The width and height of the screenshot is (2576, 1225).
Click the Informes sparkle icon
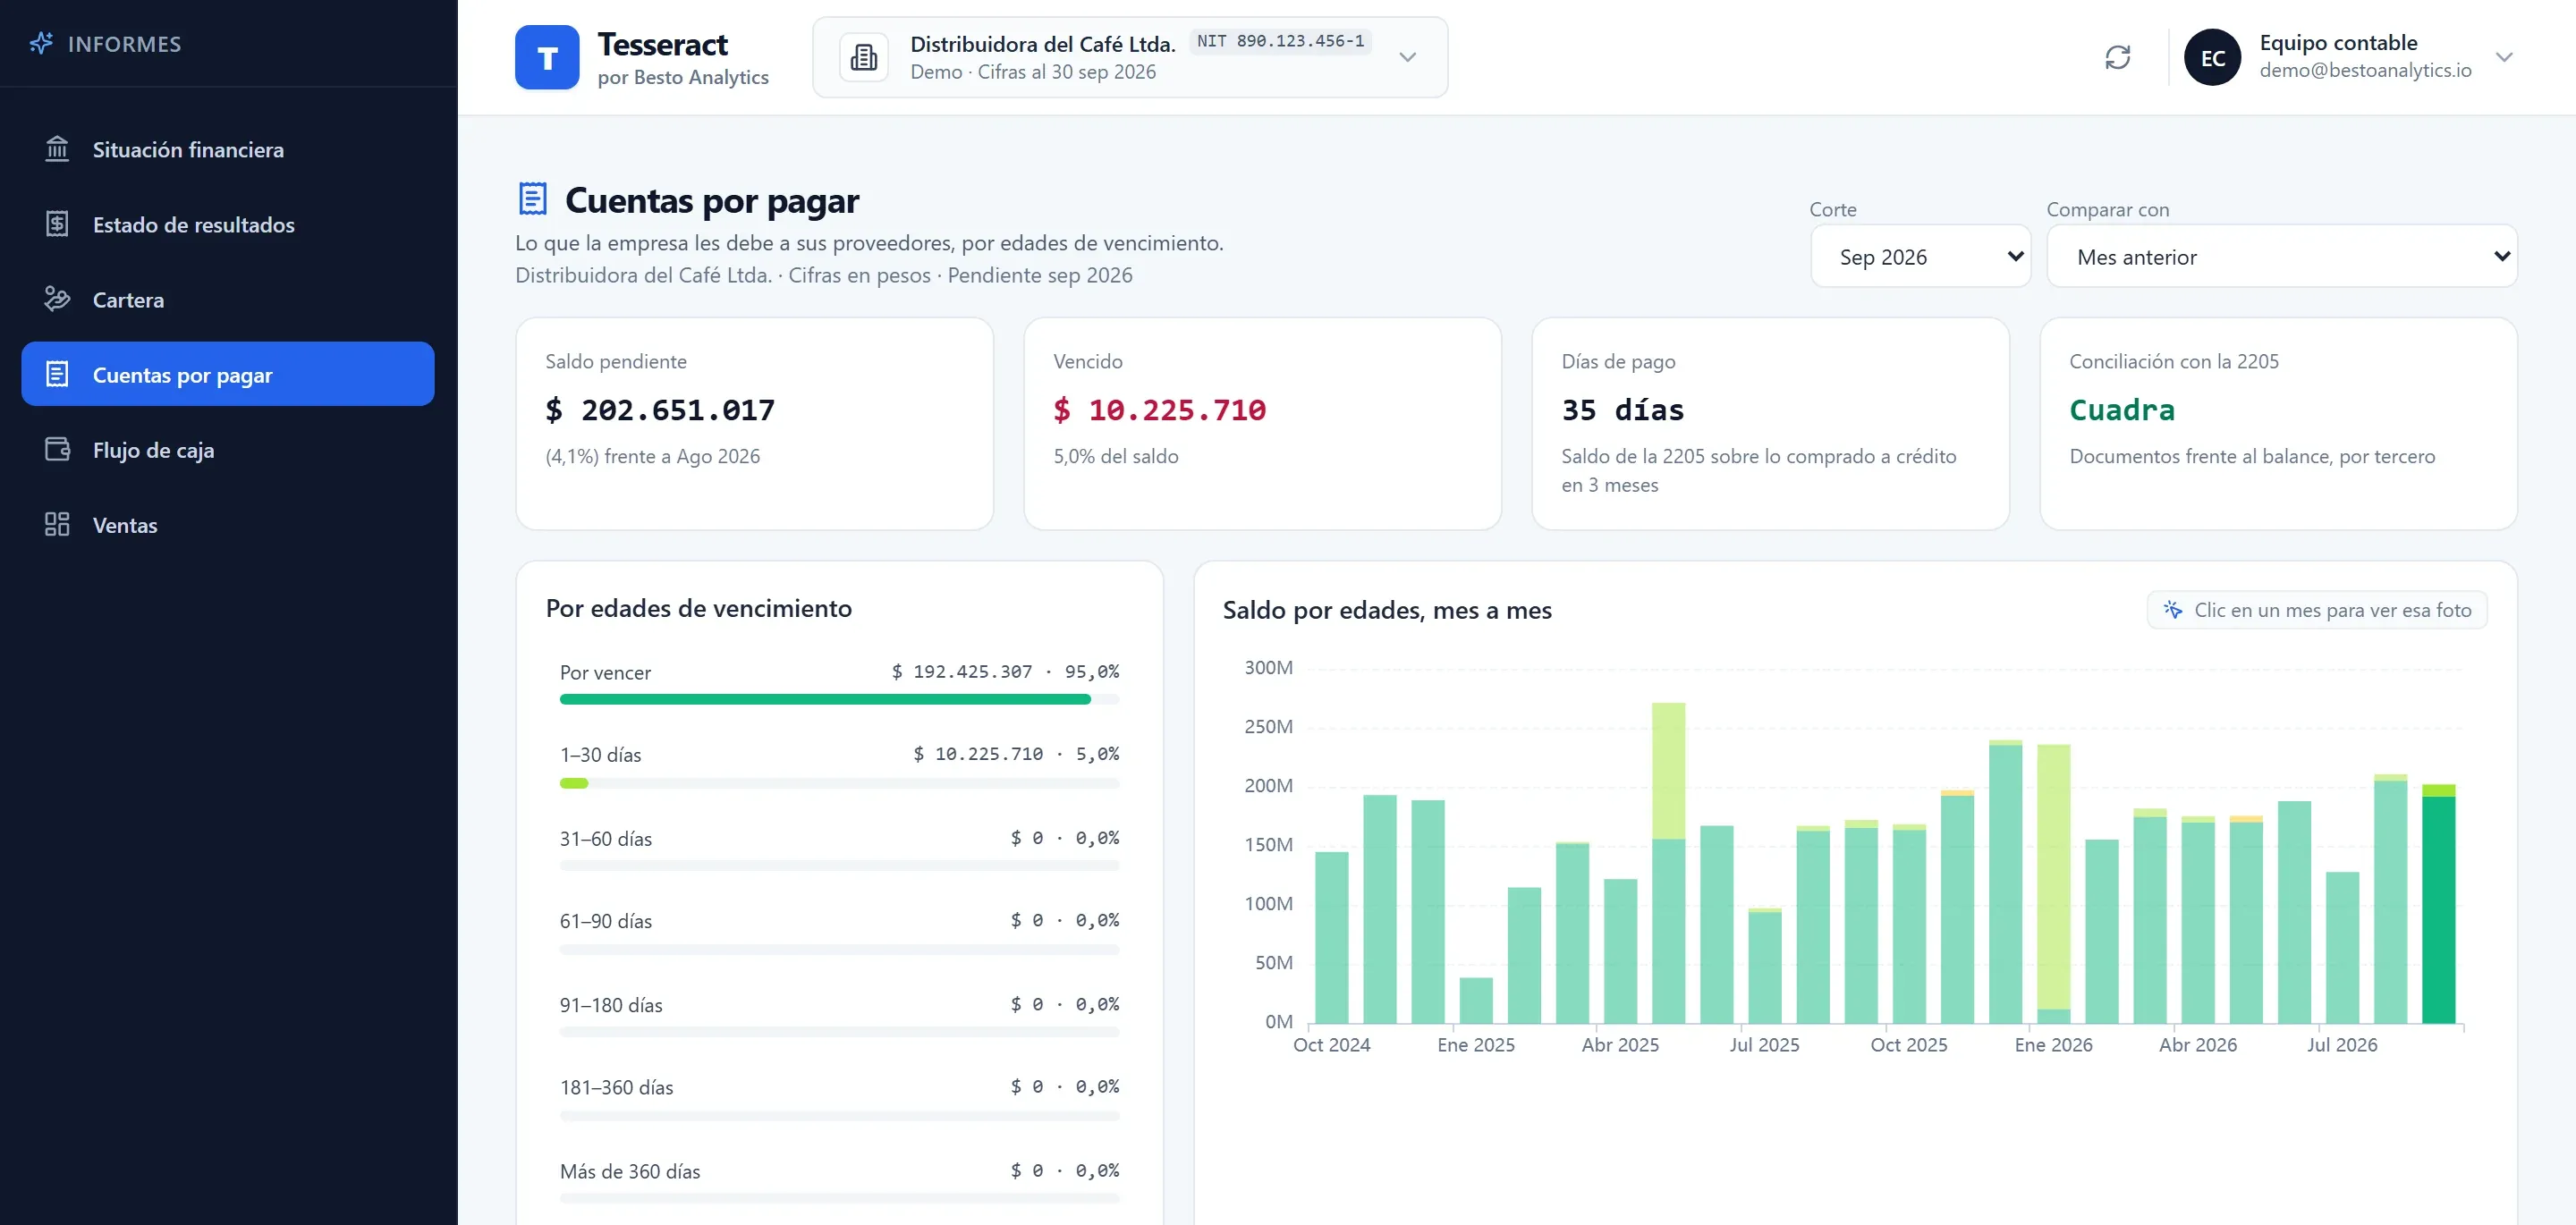coord(41,43)
